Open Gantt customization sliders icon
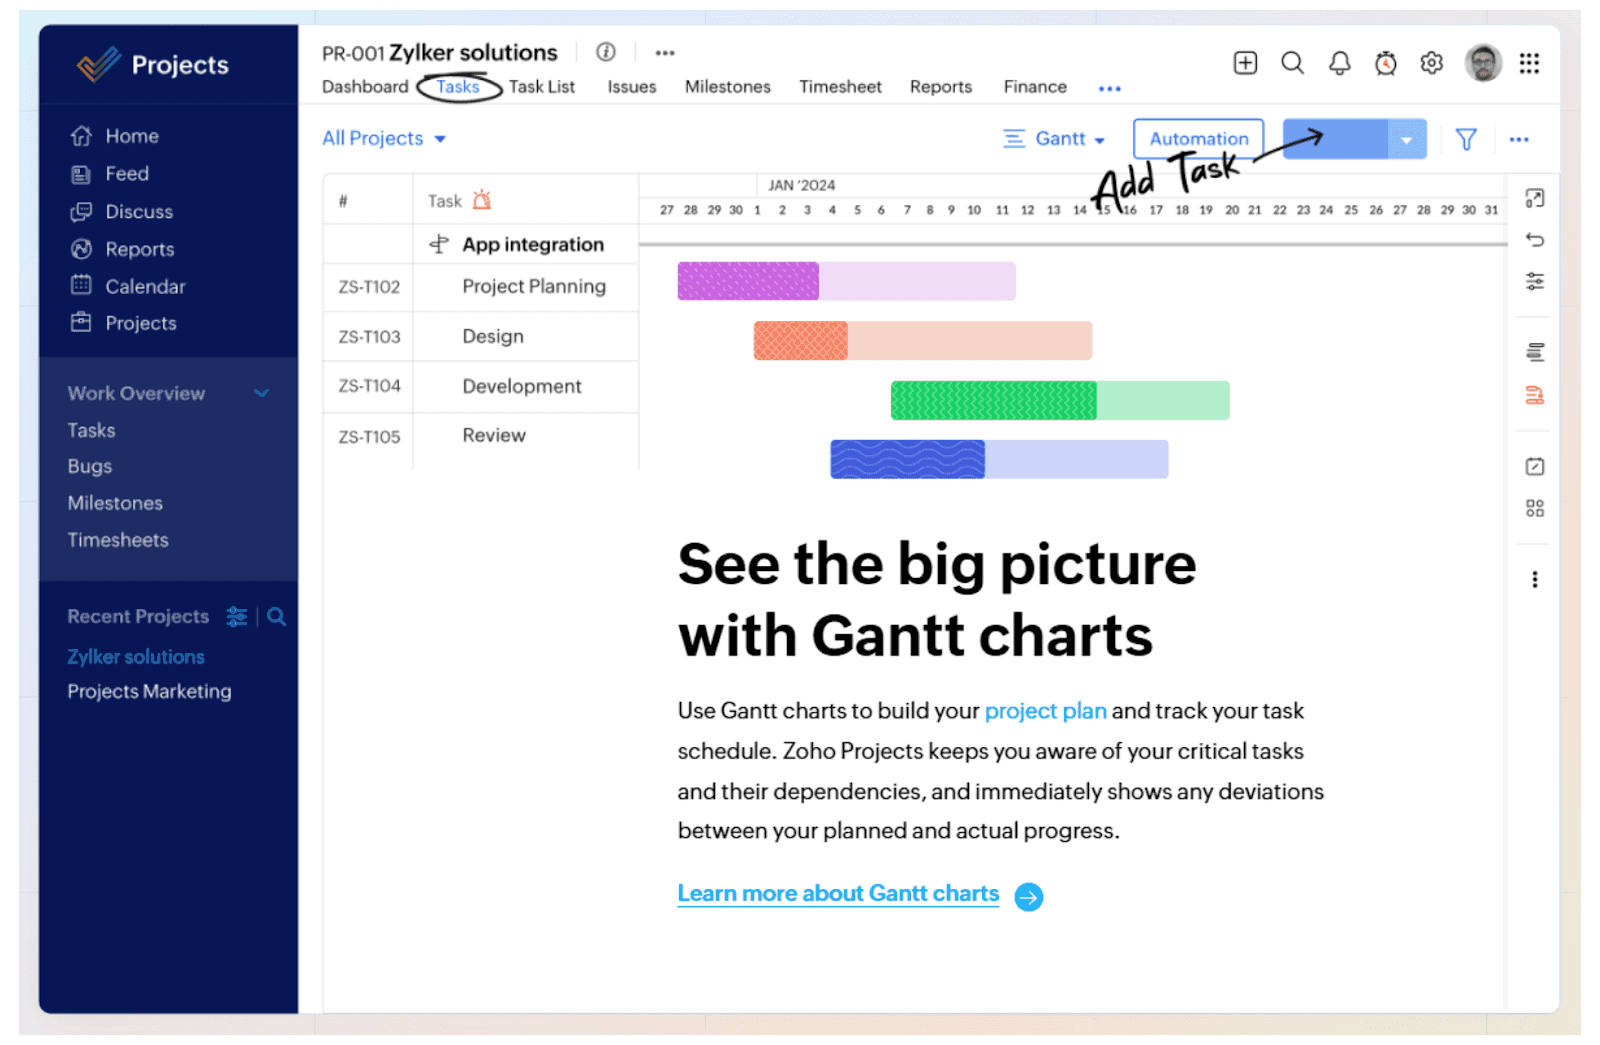 point(1535,281)
